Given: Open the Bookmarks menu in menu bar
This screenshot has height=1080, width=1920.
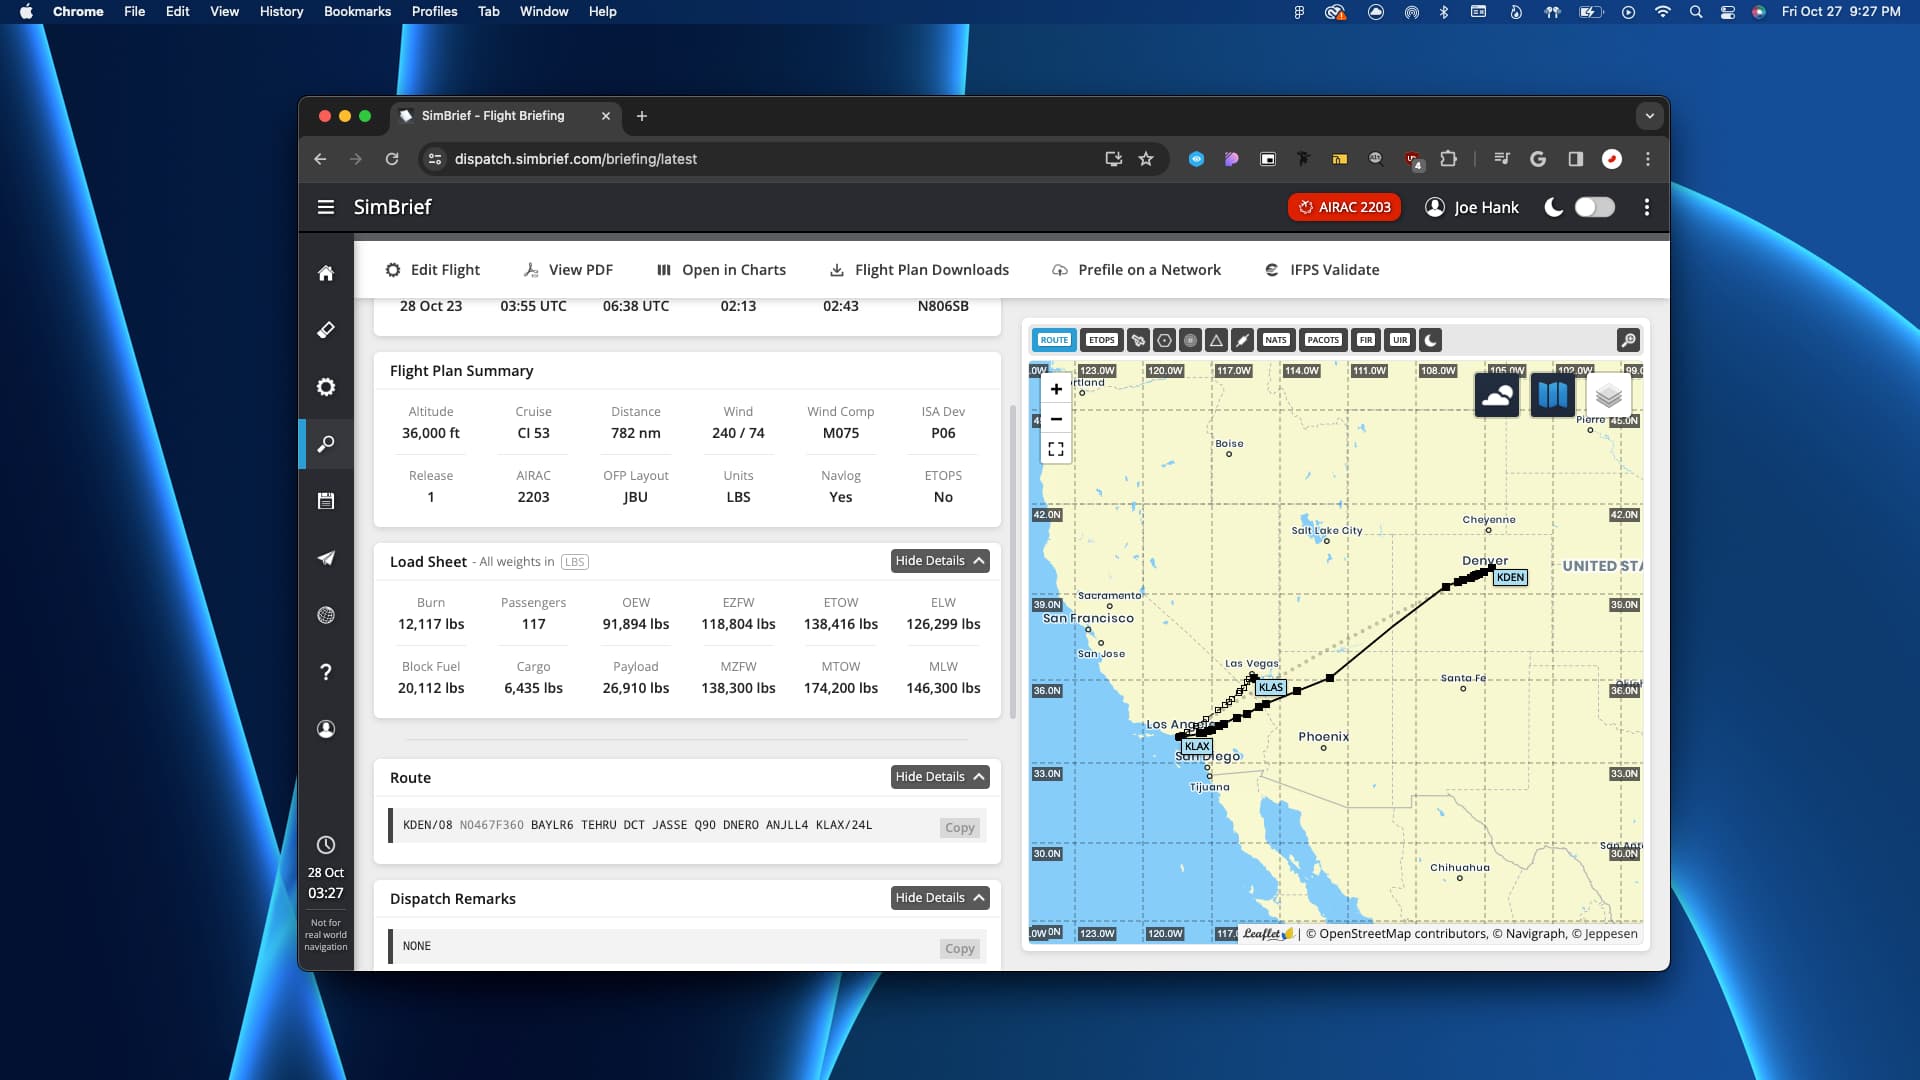Looking at the screenshot, I should pyautogui.click(x=357, y=12).
